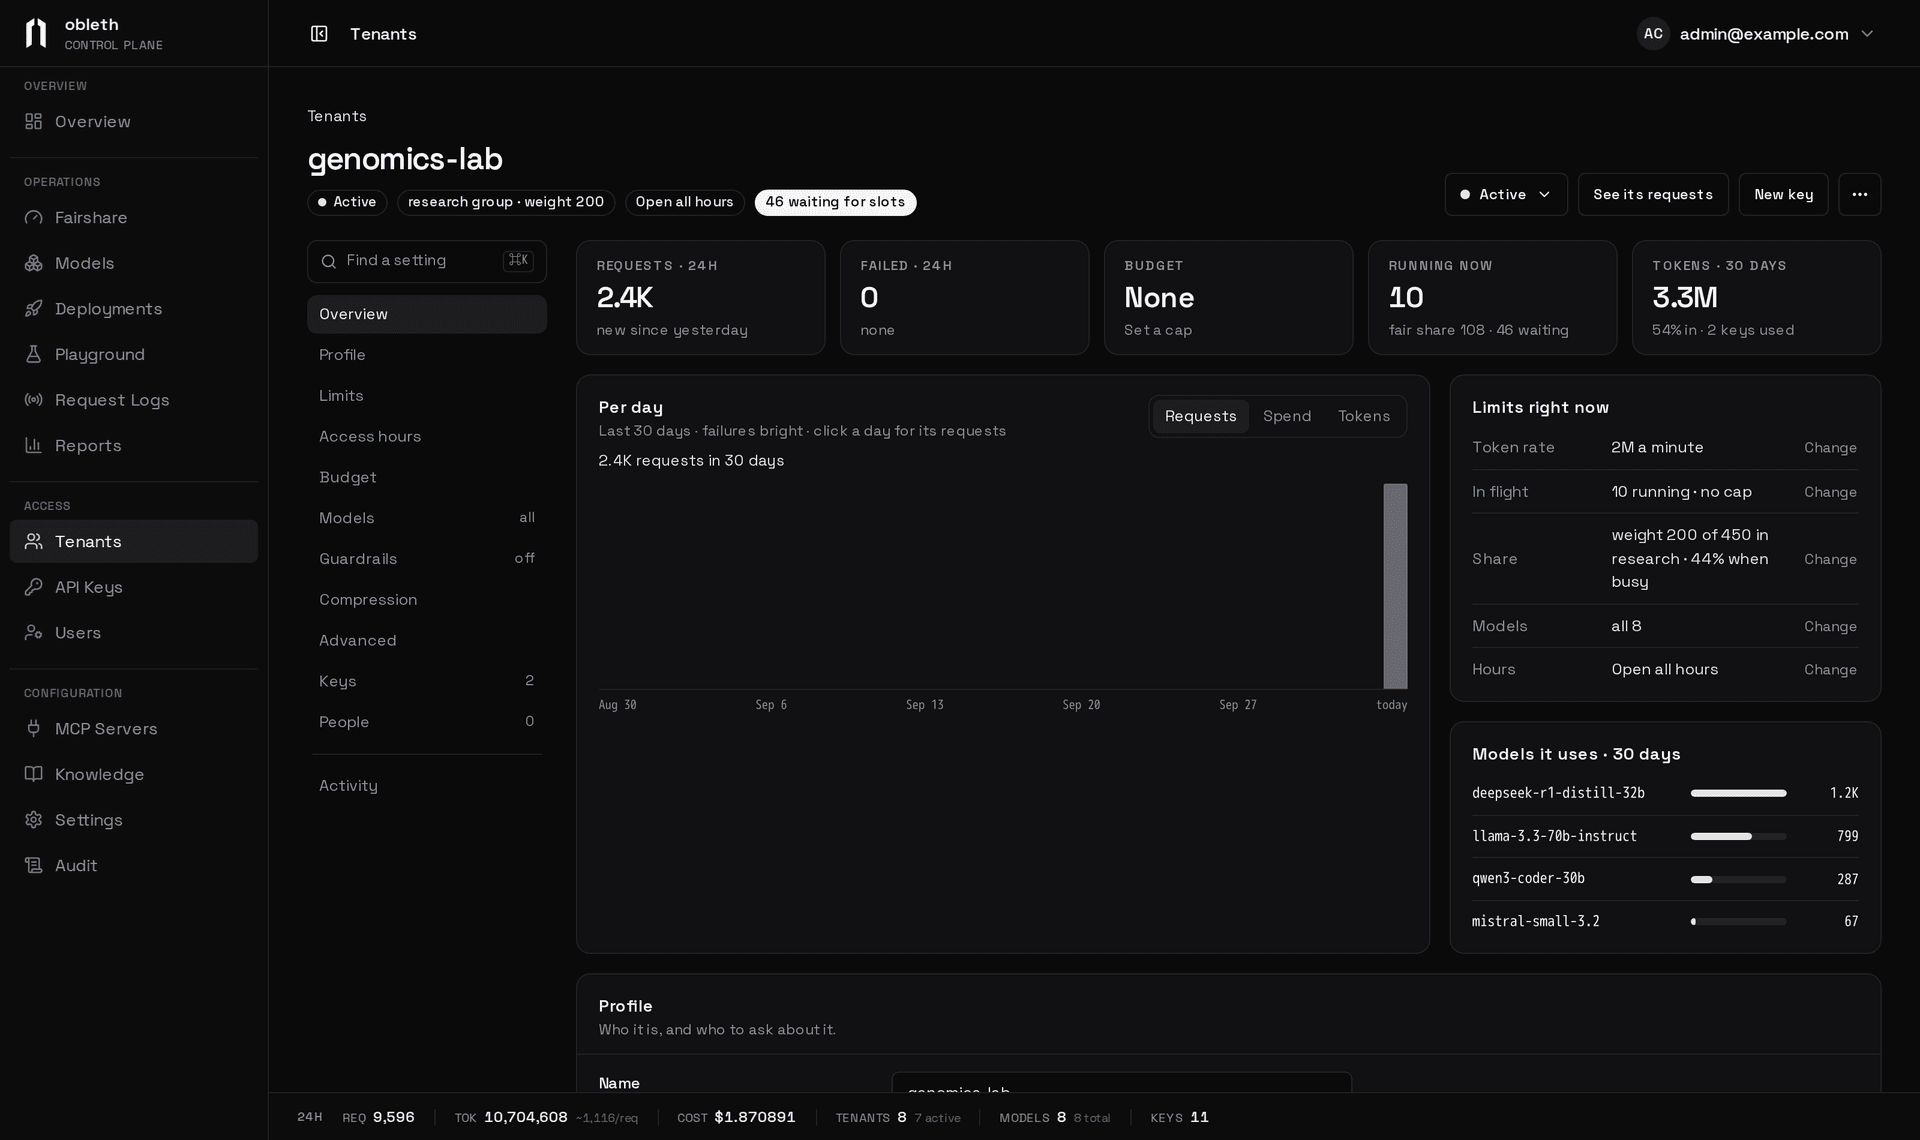The image size is (1920, 1140).
Task: Click the Audit scroll icon
Action: (x=34, y=865)
